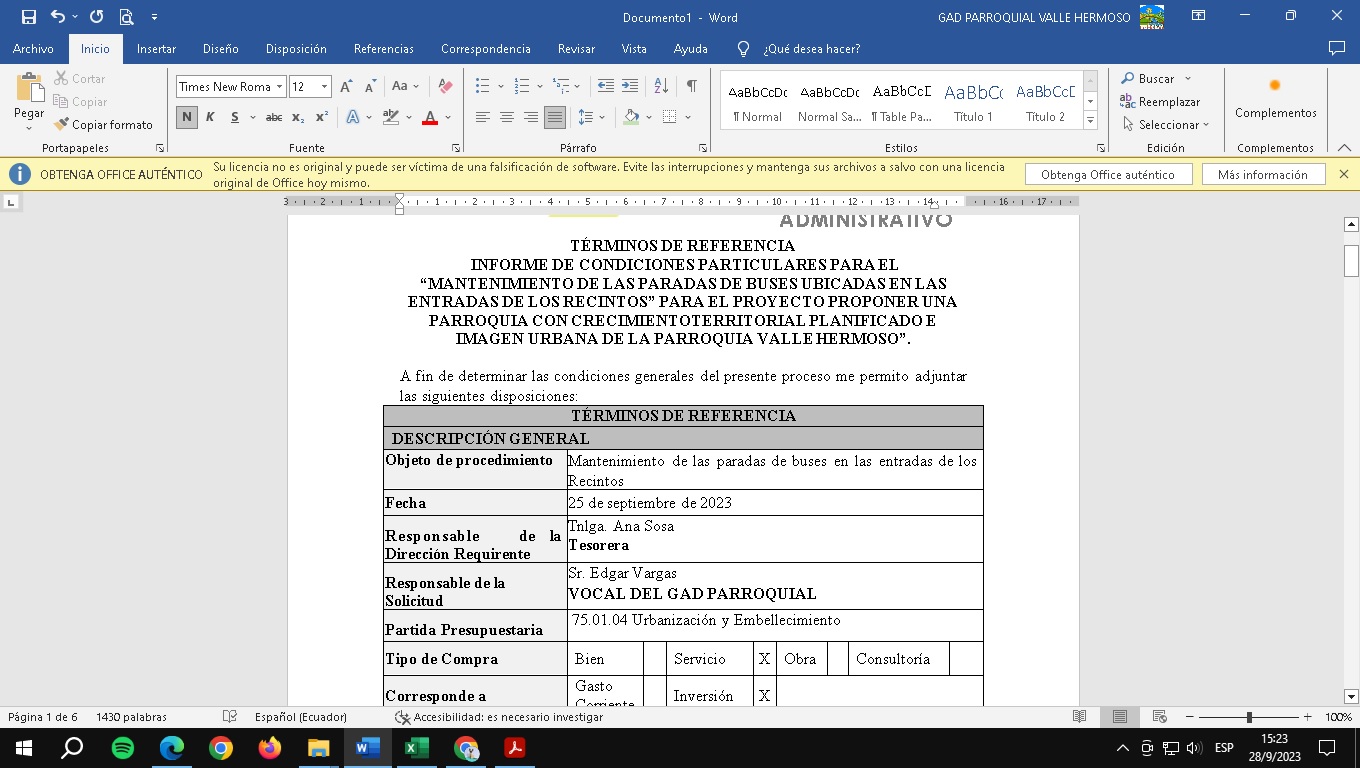Image resolution: width=1360 pixels, height=768 pixels.
Task: Toggle the show paragraph marks icon
Action: 691,87
